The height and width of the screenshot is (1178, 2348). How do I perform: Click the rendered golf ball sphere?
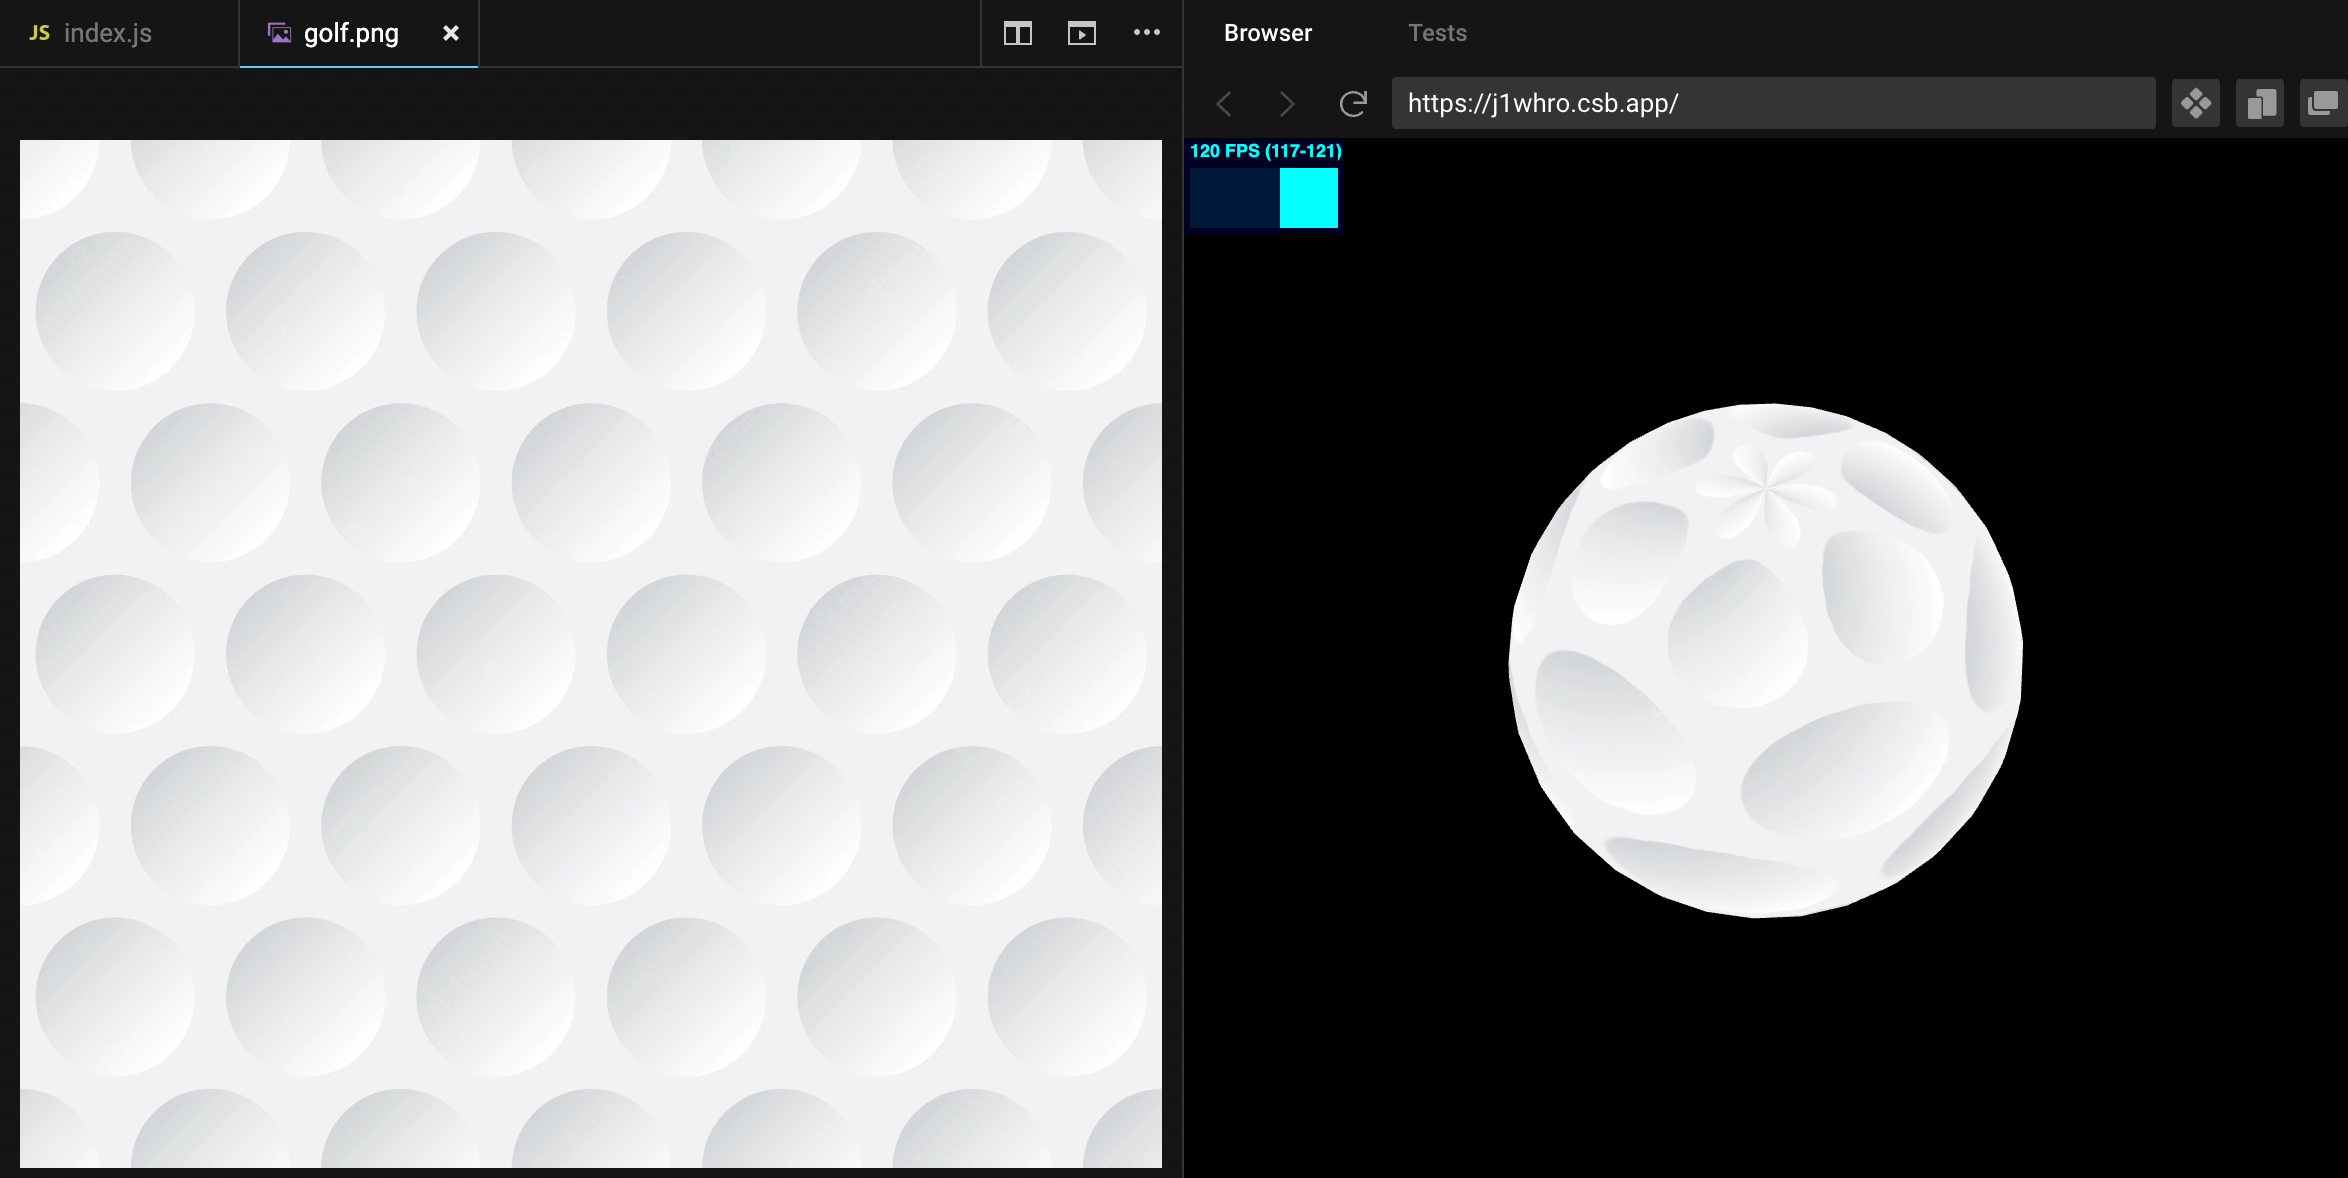coord(1765,660)
